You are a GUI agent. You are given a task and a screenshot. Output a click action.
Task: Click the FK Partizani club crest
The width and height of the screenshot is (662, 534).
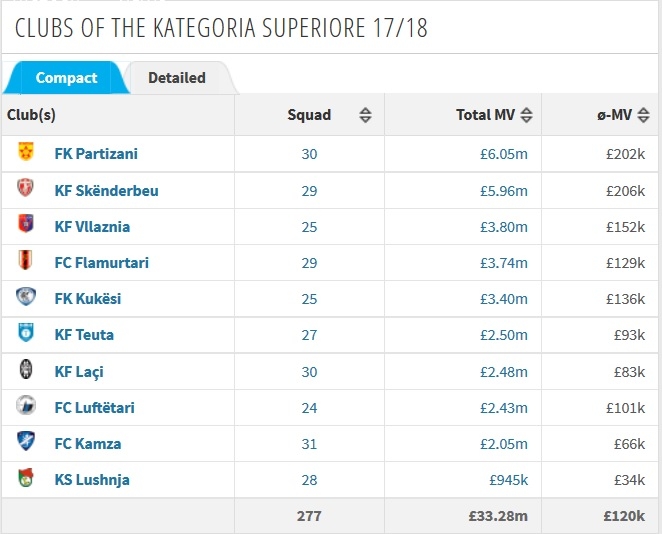[x=26, y=152]
